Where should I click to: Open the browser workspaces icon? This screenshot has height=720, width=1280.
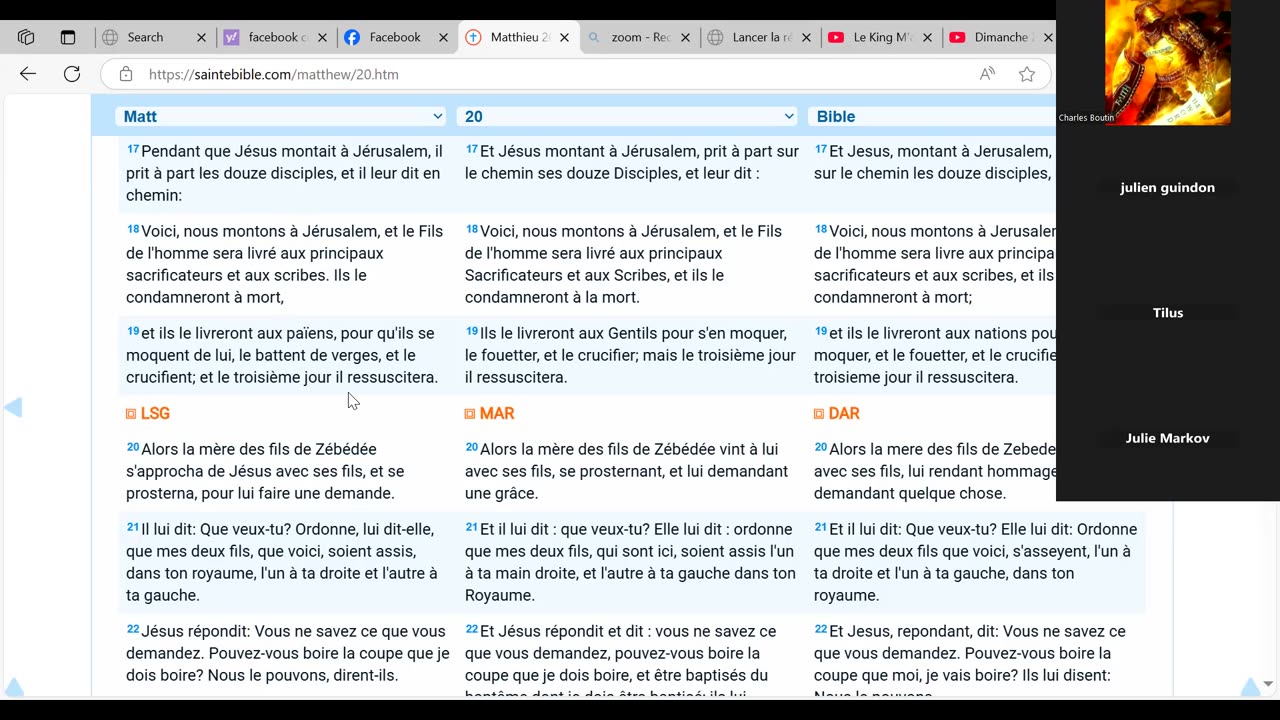pos(26,37)
